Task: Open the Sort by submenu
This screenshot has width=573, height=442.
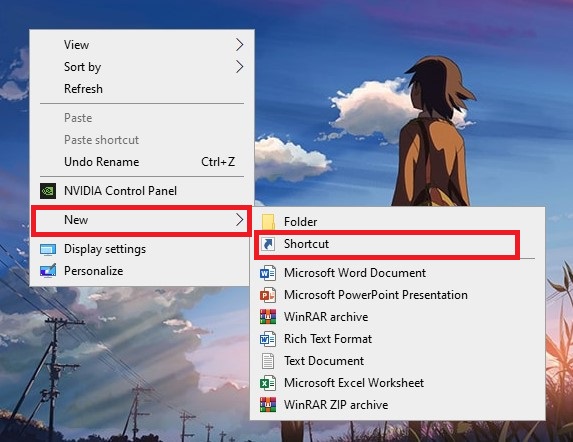Action: [142, 66]
